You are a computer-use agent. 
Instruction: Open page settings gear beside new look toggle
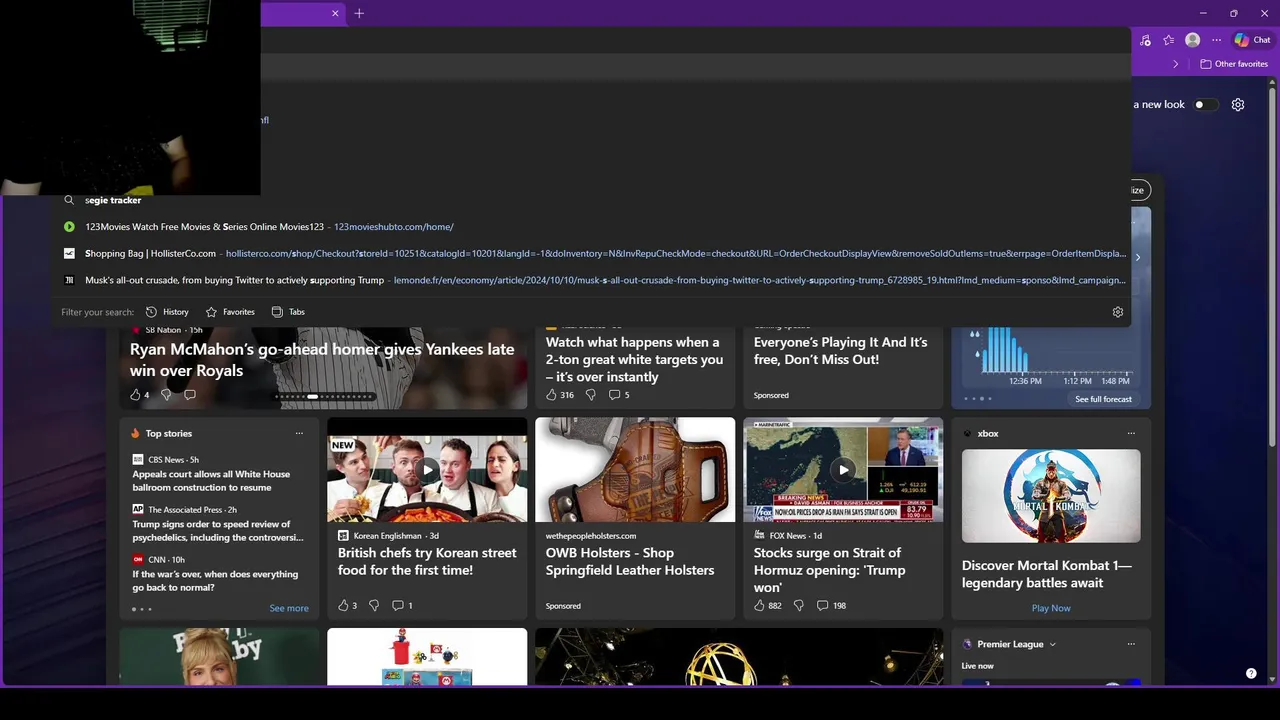point(1238,104)
